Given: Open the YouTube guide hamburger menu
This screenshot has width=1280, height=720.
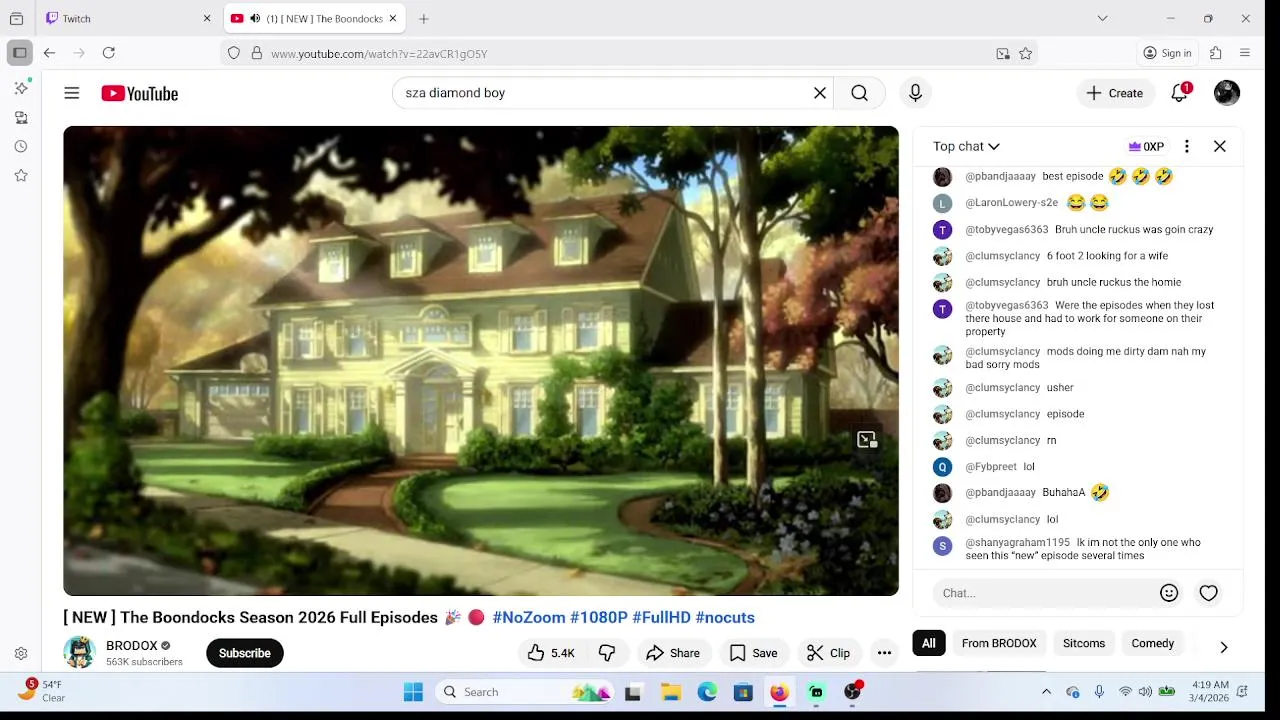Looking at the screenshot, I should click(x=71, y=93).
